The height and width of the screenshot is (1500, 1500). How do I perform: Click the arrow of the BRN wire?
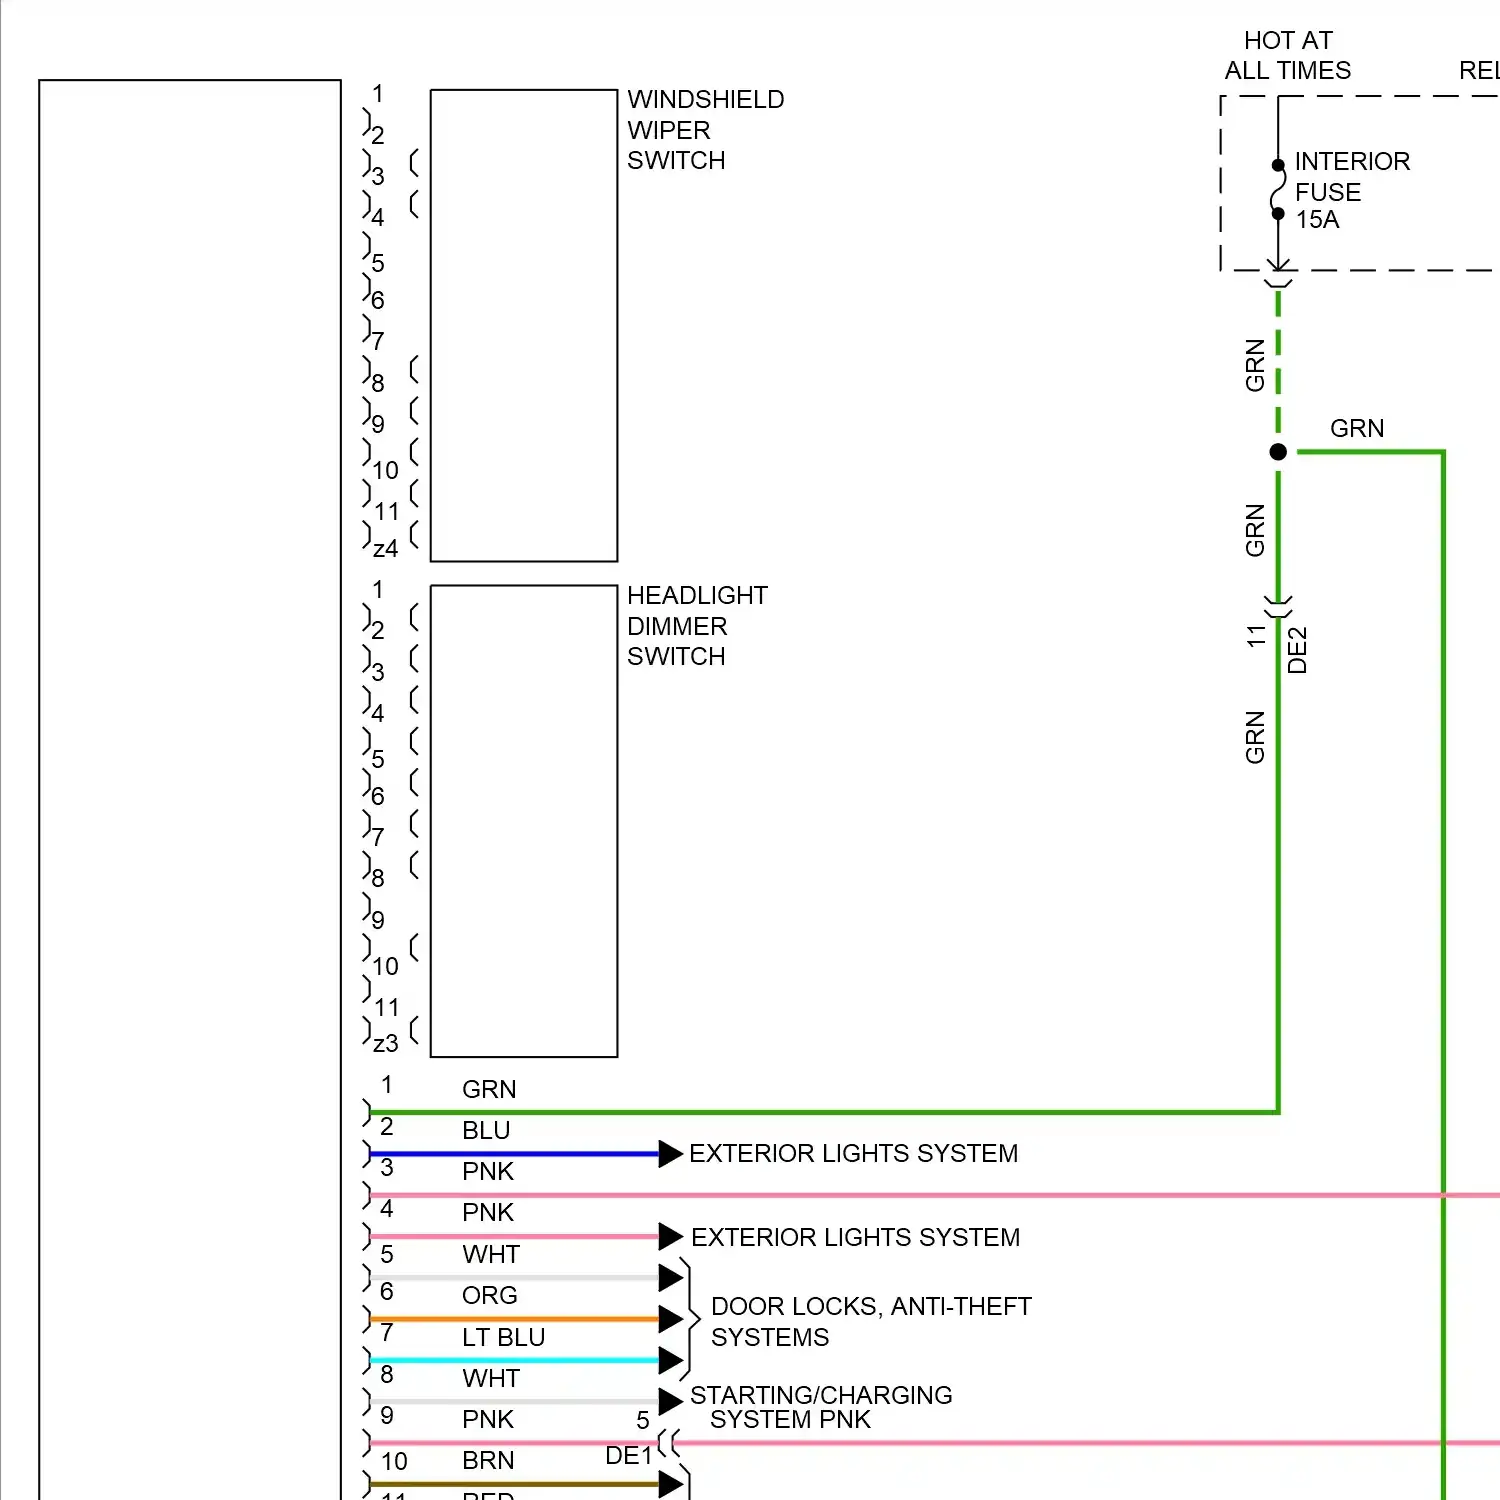(671, 1484)
